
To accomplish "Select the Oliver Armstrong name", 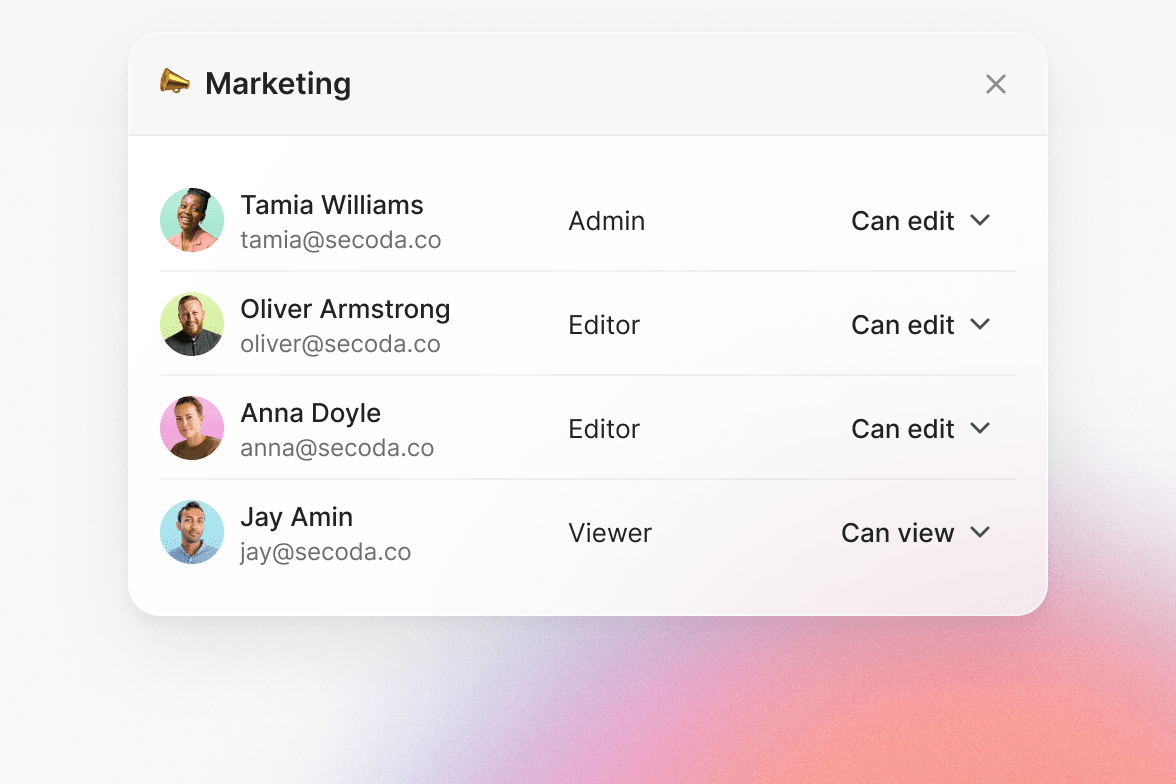I will tap(345, 309).
